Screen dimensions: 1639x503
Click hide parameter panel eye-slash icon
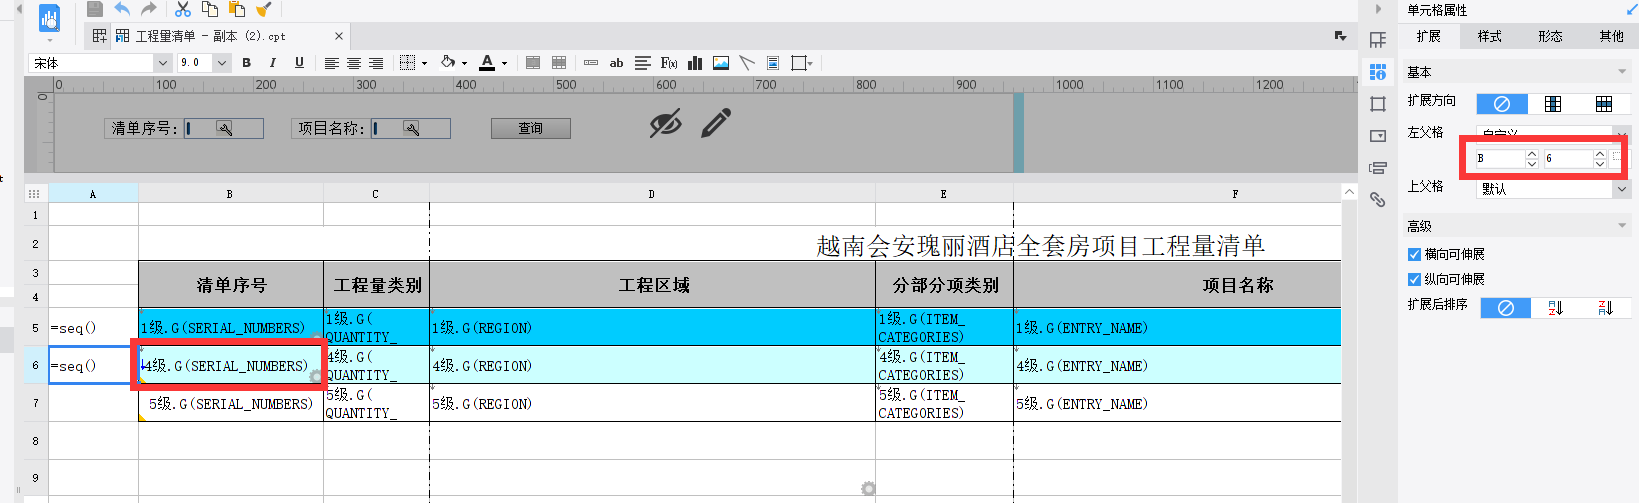click(665, 123)
